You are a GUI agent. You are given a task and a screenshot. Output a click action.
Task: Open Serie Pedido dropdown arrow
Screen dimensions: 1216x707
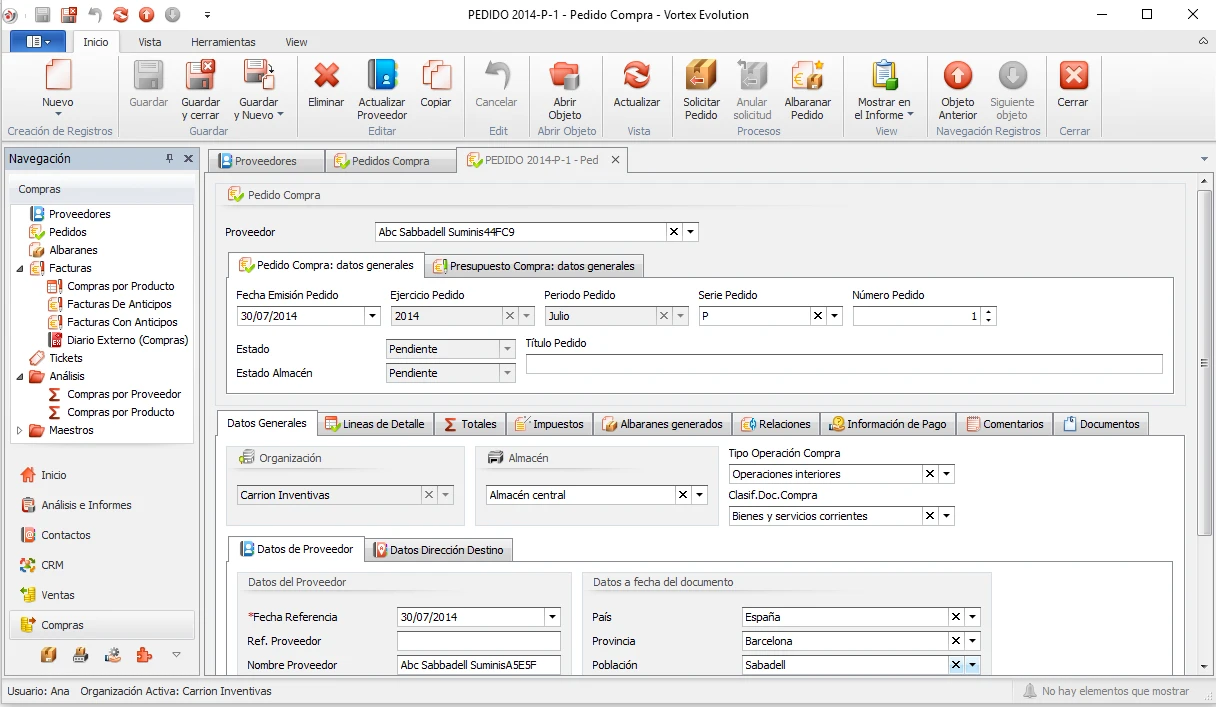coord(835,316)
